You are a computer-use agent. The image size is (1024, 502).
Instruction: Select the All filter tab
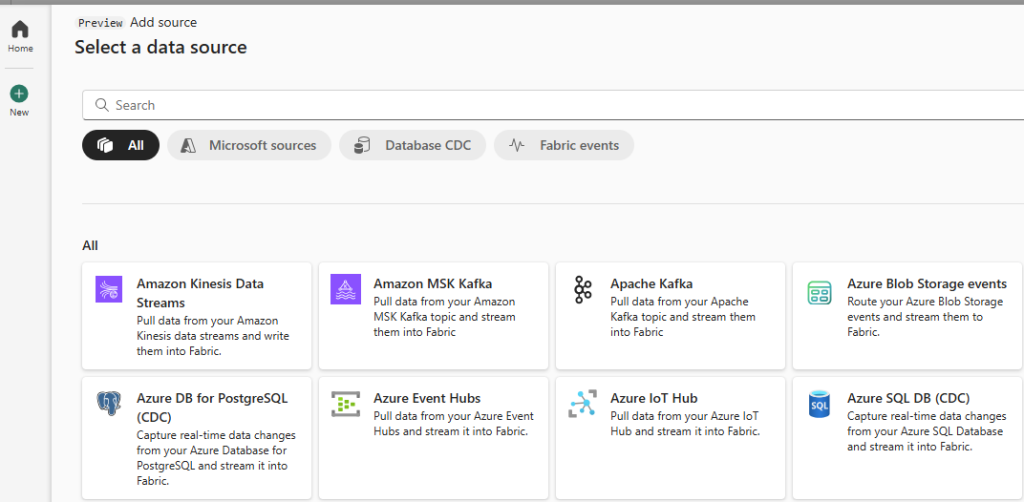[x=121, y=145]
